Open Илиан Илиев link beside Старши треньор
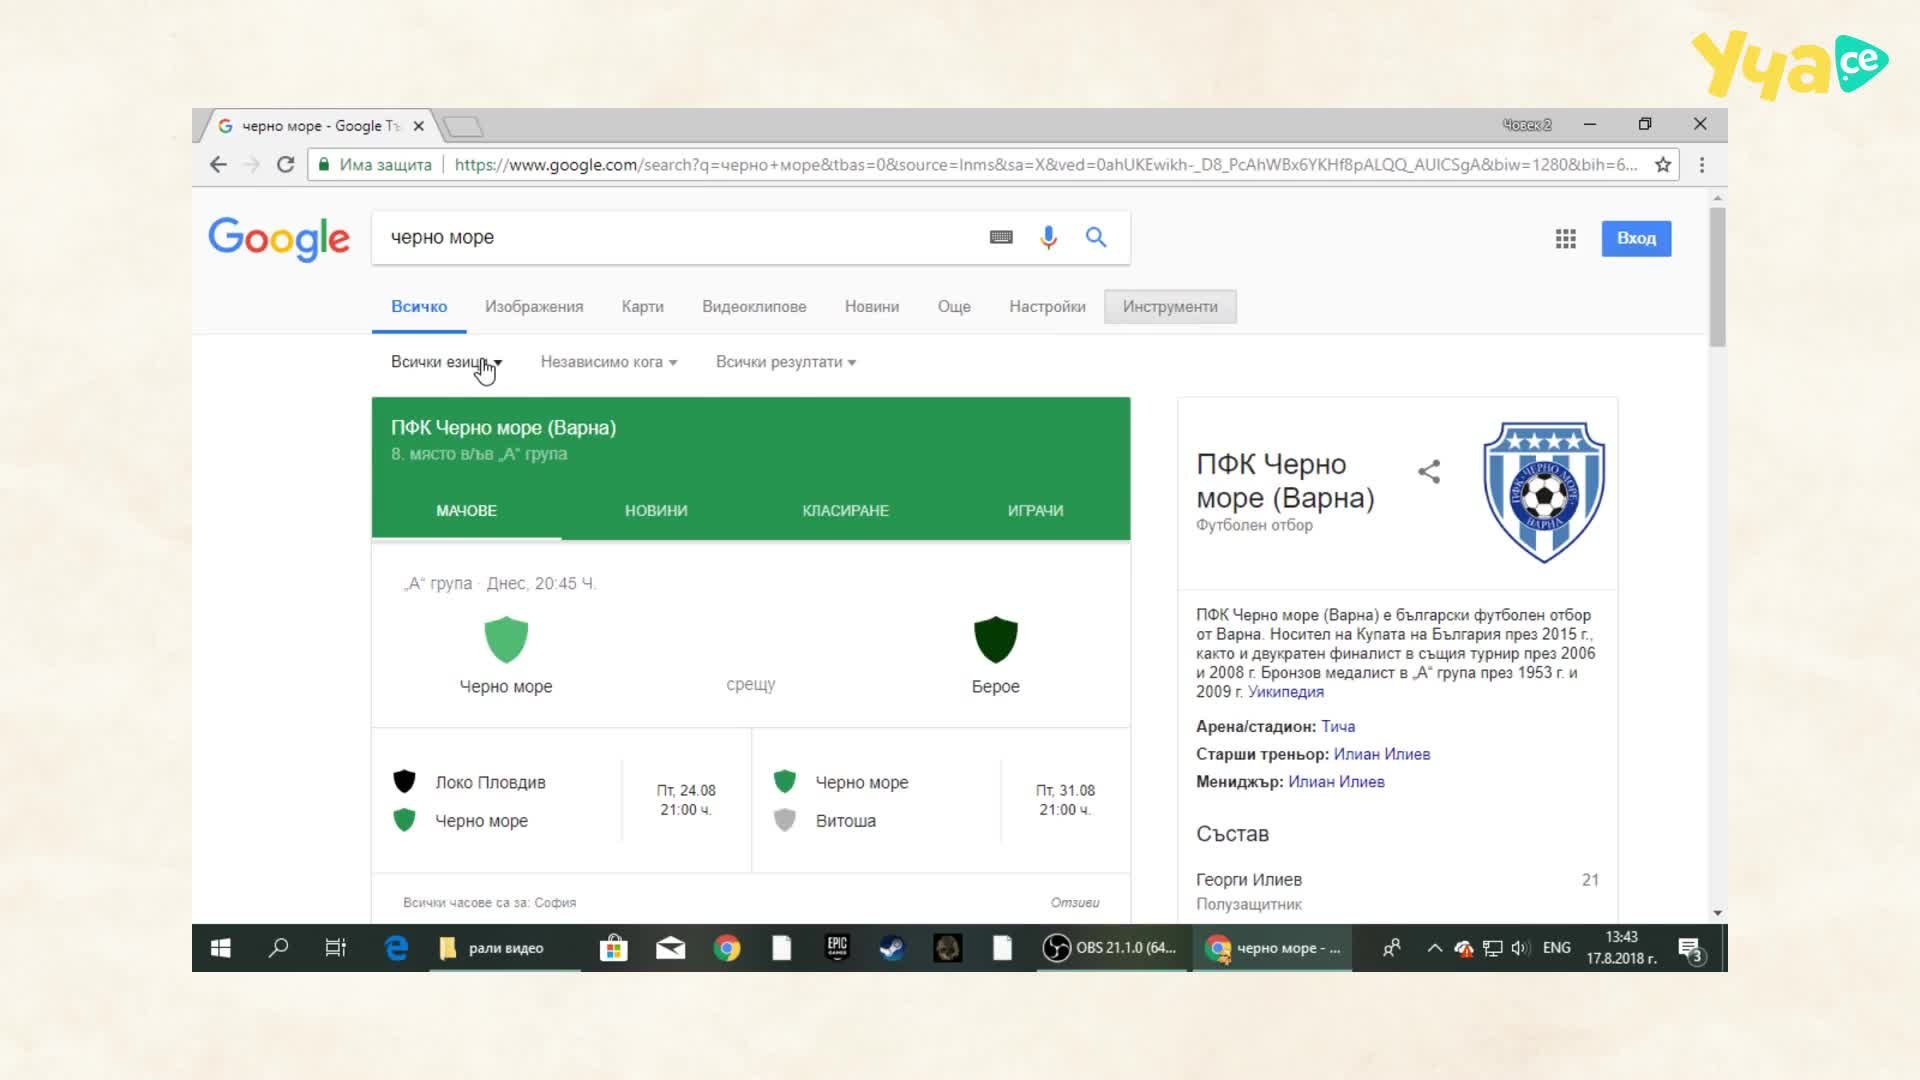This screenshot has height=1080, width=1920. pos(1382,754)
